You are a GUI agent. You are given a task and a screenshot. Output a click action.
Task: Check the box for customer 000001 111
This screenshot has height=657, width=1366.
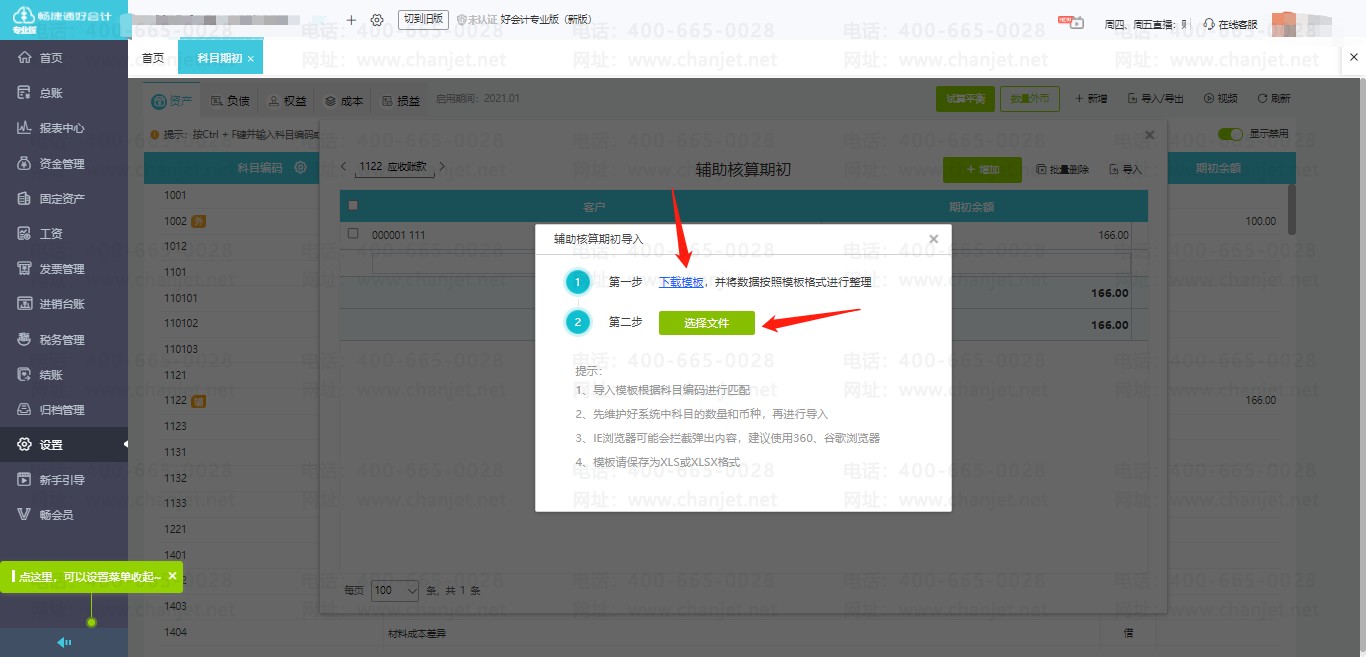[352, 234]
